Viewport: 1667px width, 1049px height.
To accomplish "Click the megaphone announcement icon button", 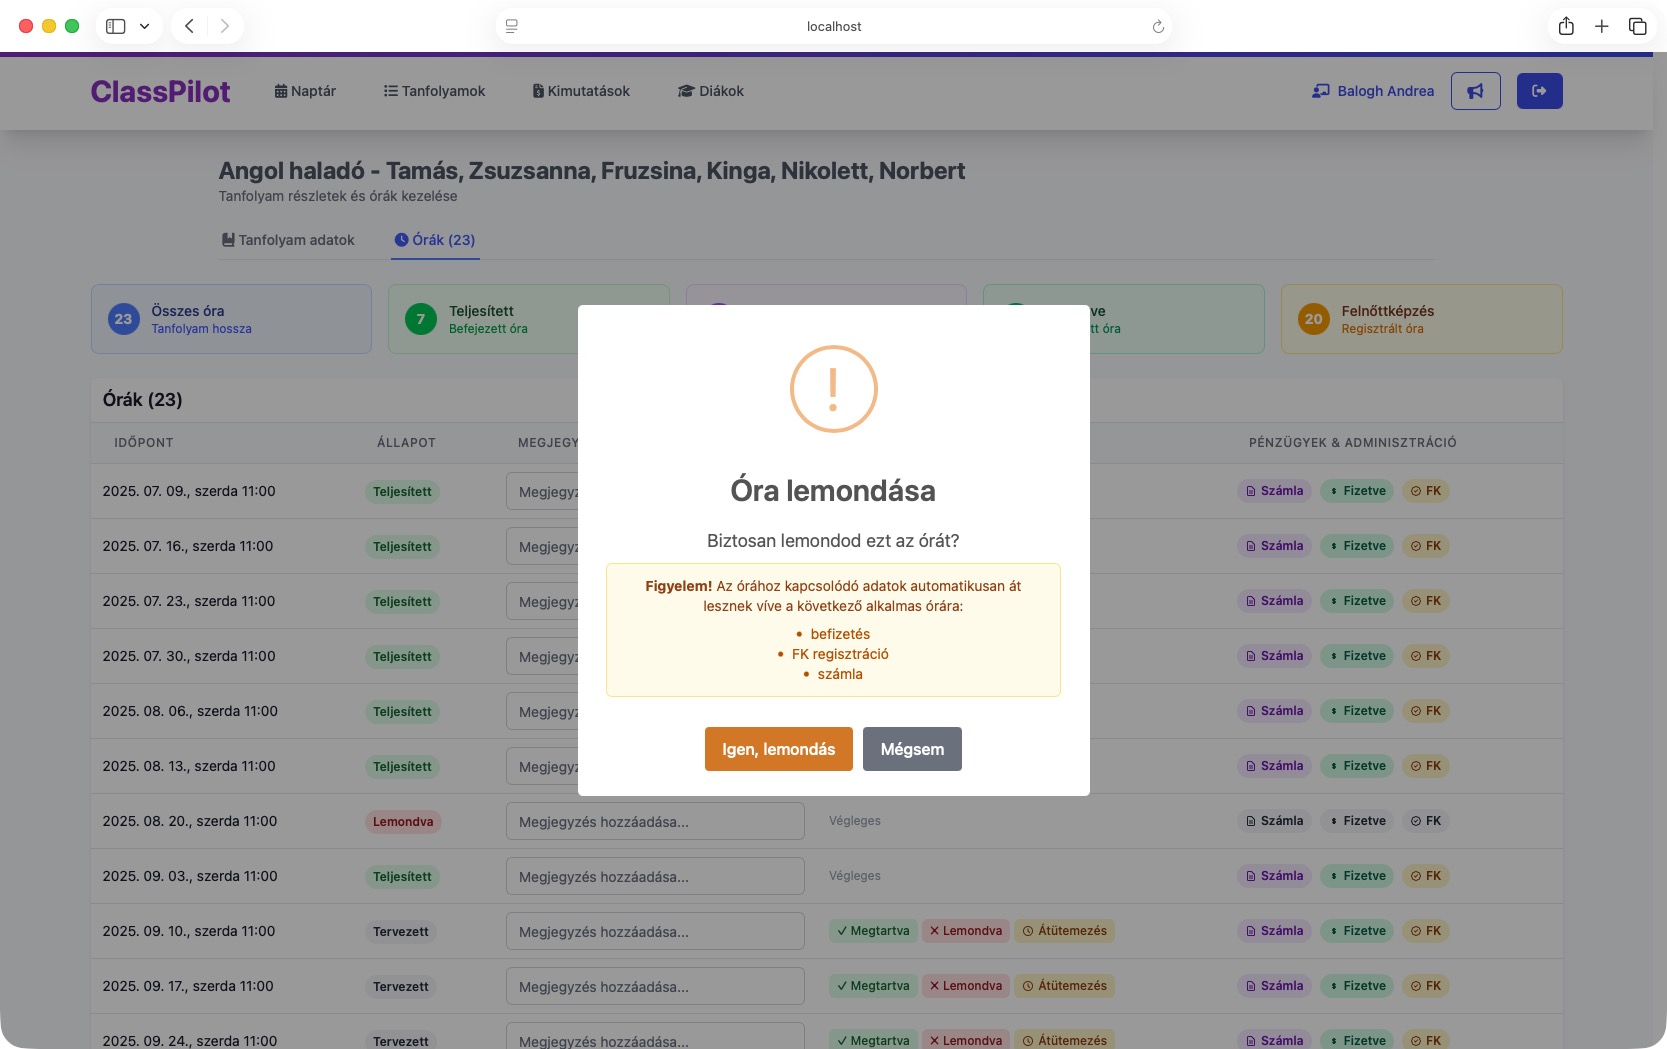I will pyautogui.click(x=1475, y=91).
